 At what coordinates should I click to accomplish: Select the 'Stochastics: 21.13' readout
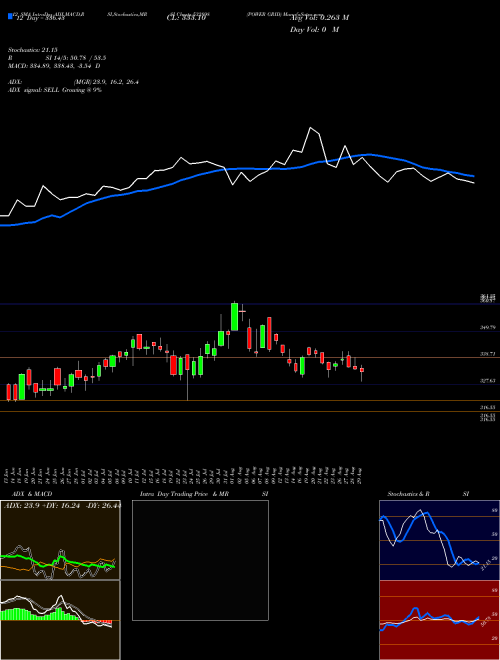pos(33,50)
